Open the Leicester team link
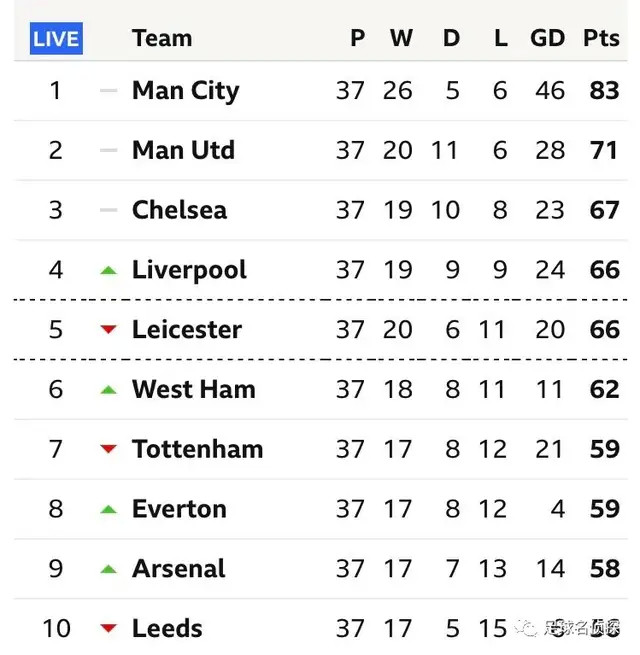Image resolution: width=640 pixels, height=655 pixels. 187,330
